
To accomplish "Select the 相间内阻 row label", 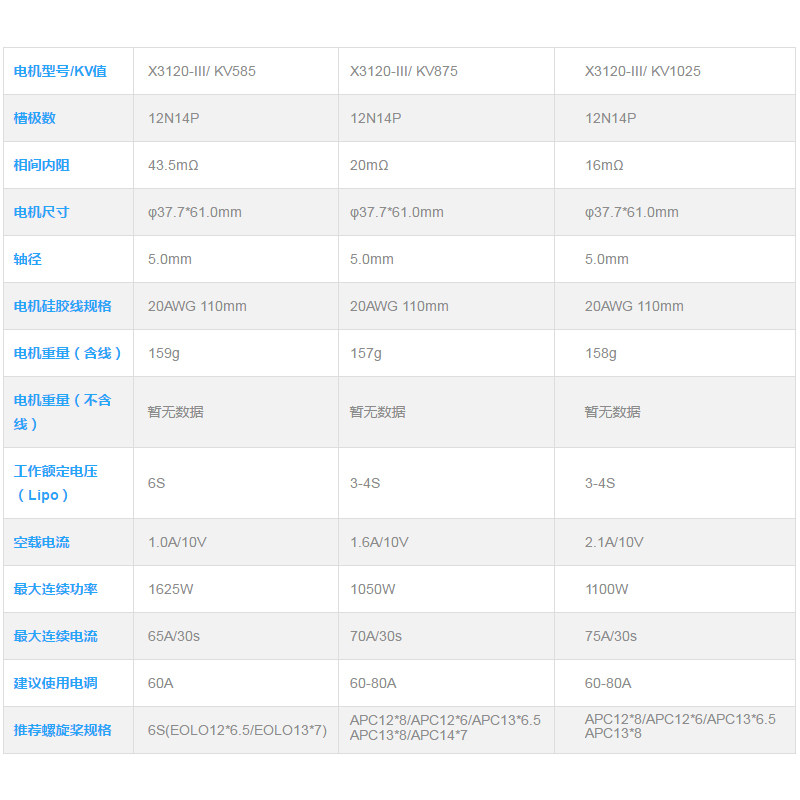I will pyautogui.click(x=42, y=165).
